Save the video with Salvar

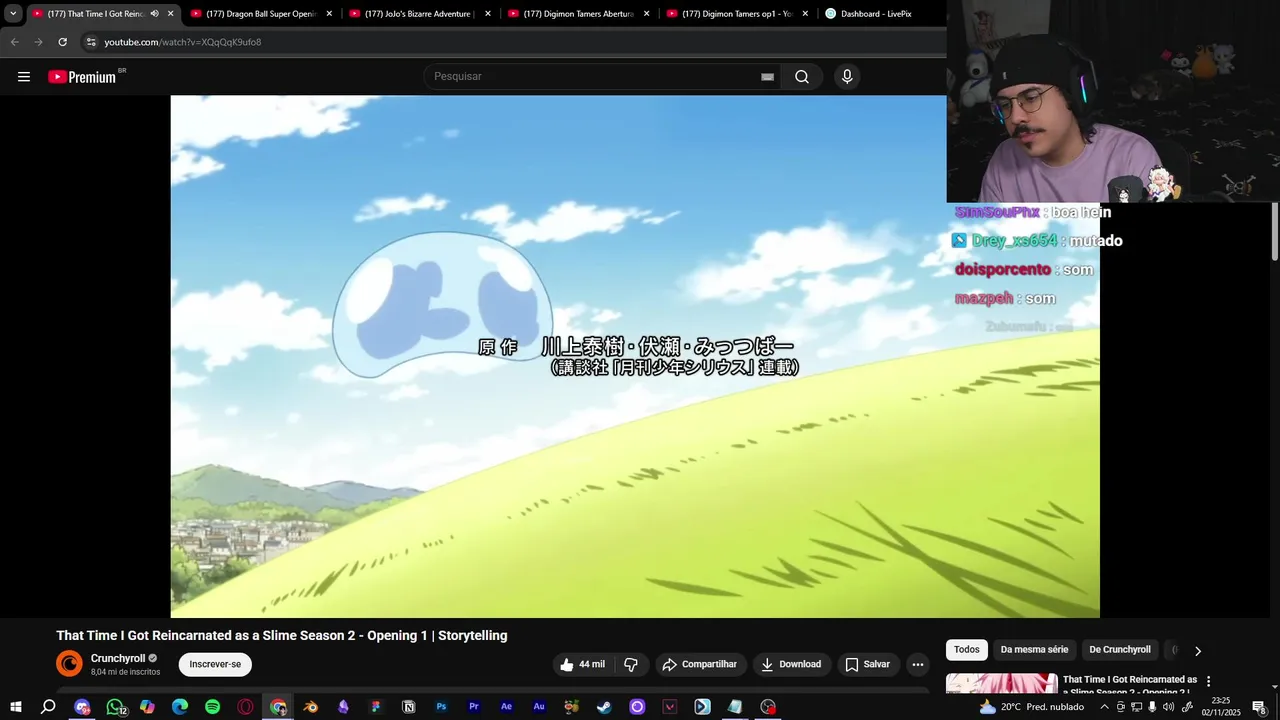tap(867, 664)
